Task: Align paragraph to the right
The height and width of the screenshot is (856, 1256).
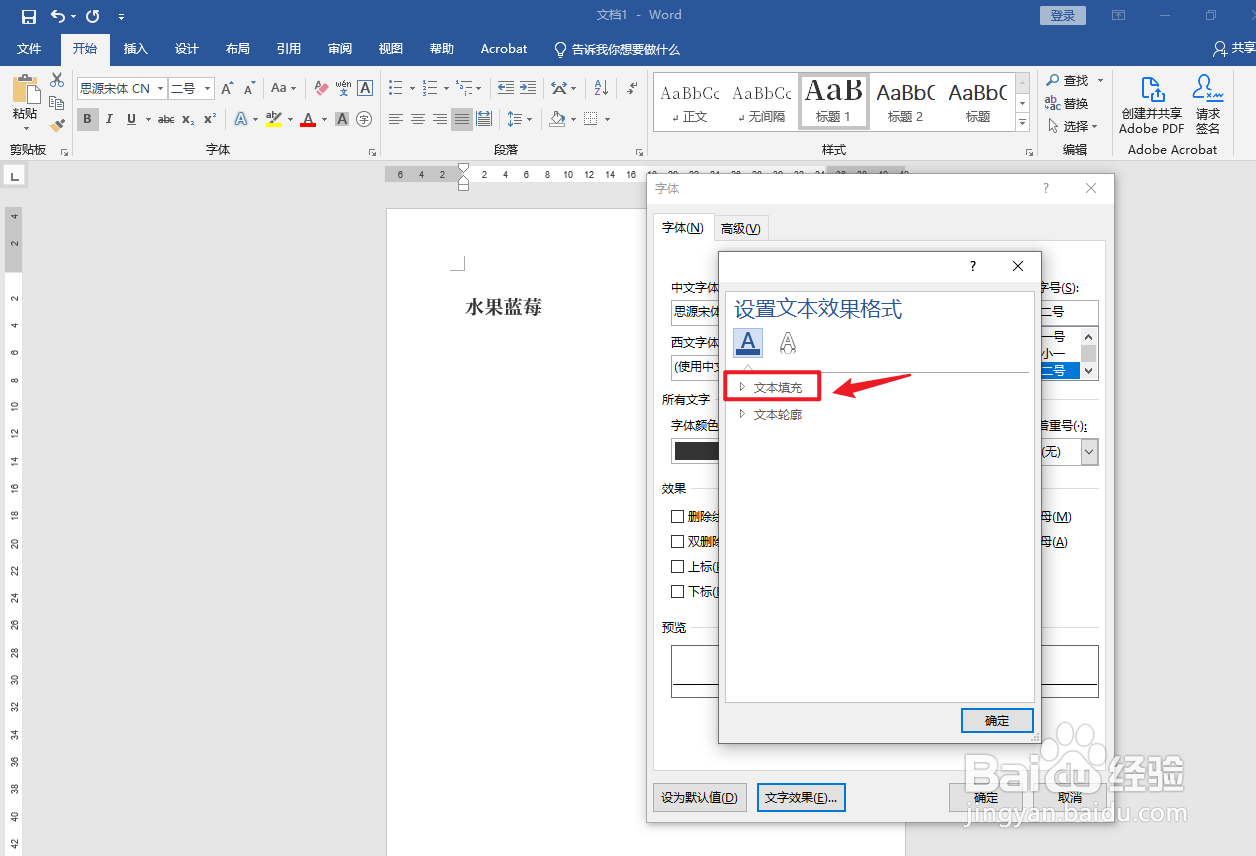Action: 439,119
